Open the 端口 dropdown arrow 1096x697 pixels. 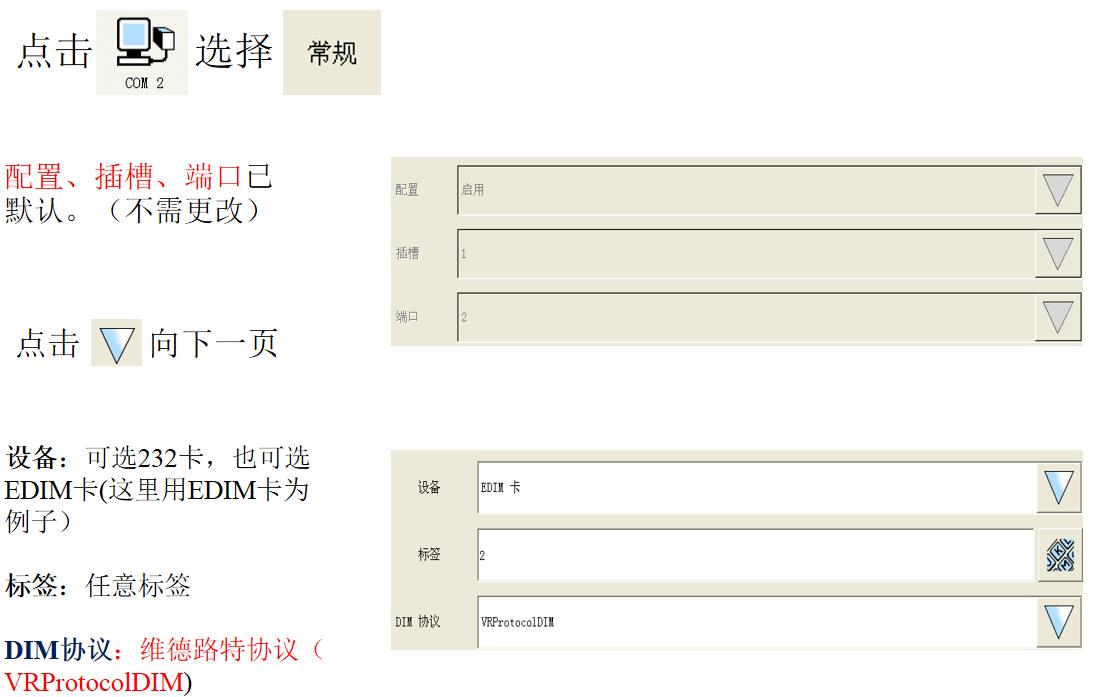pyautogui.click(x=1058, y=317)
